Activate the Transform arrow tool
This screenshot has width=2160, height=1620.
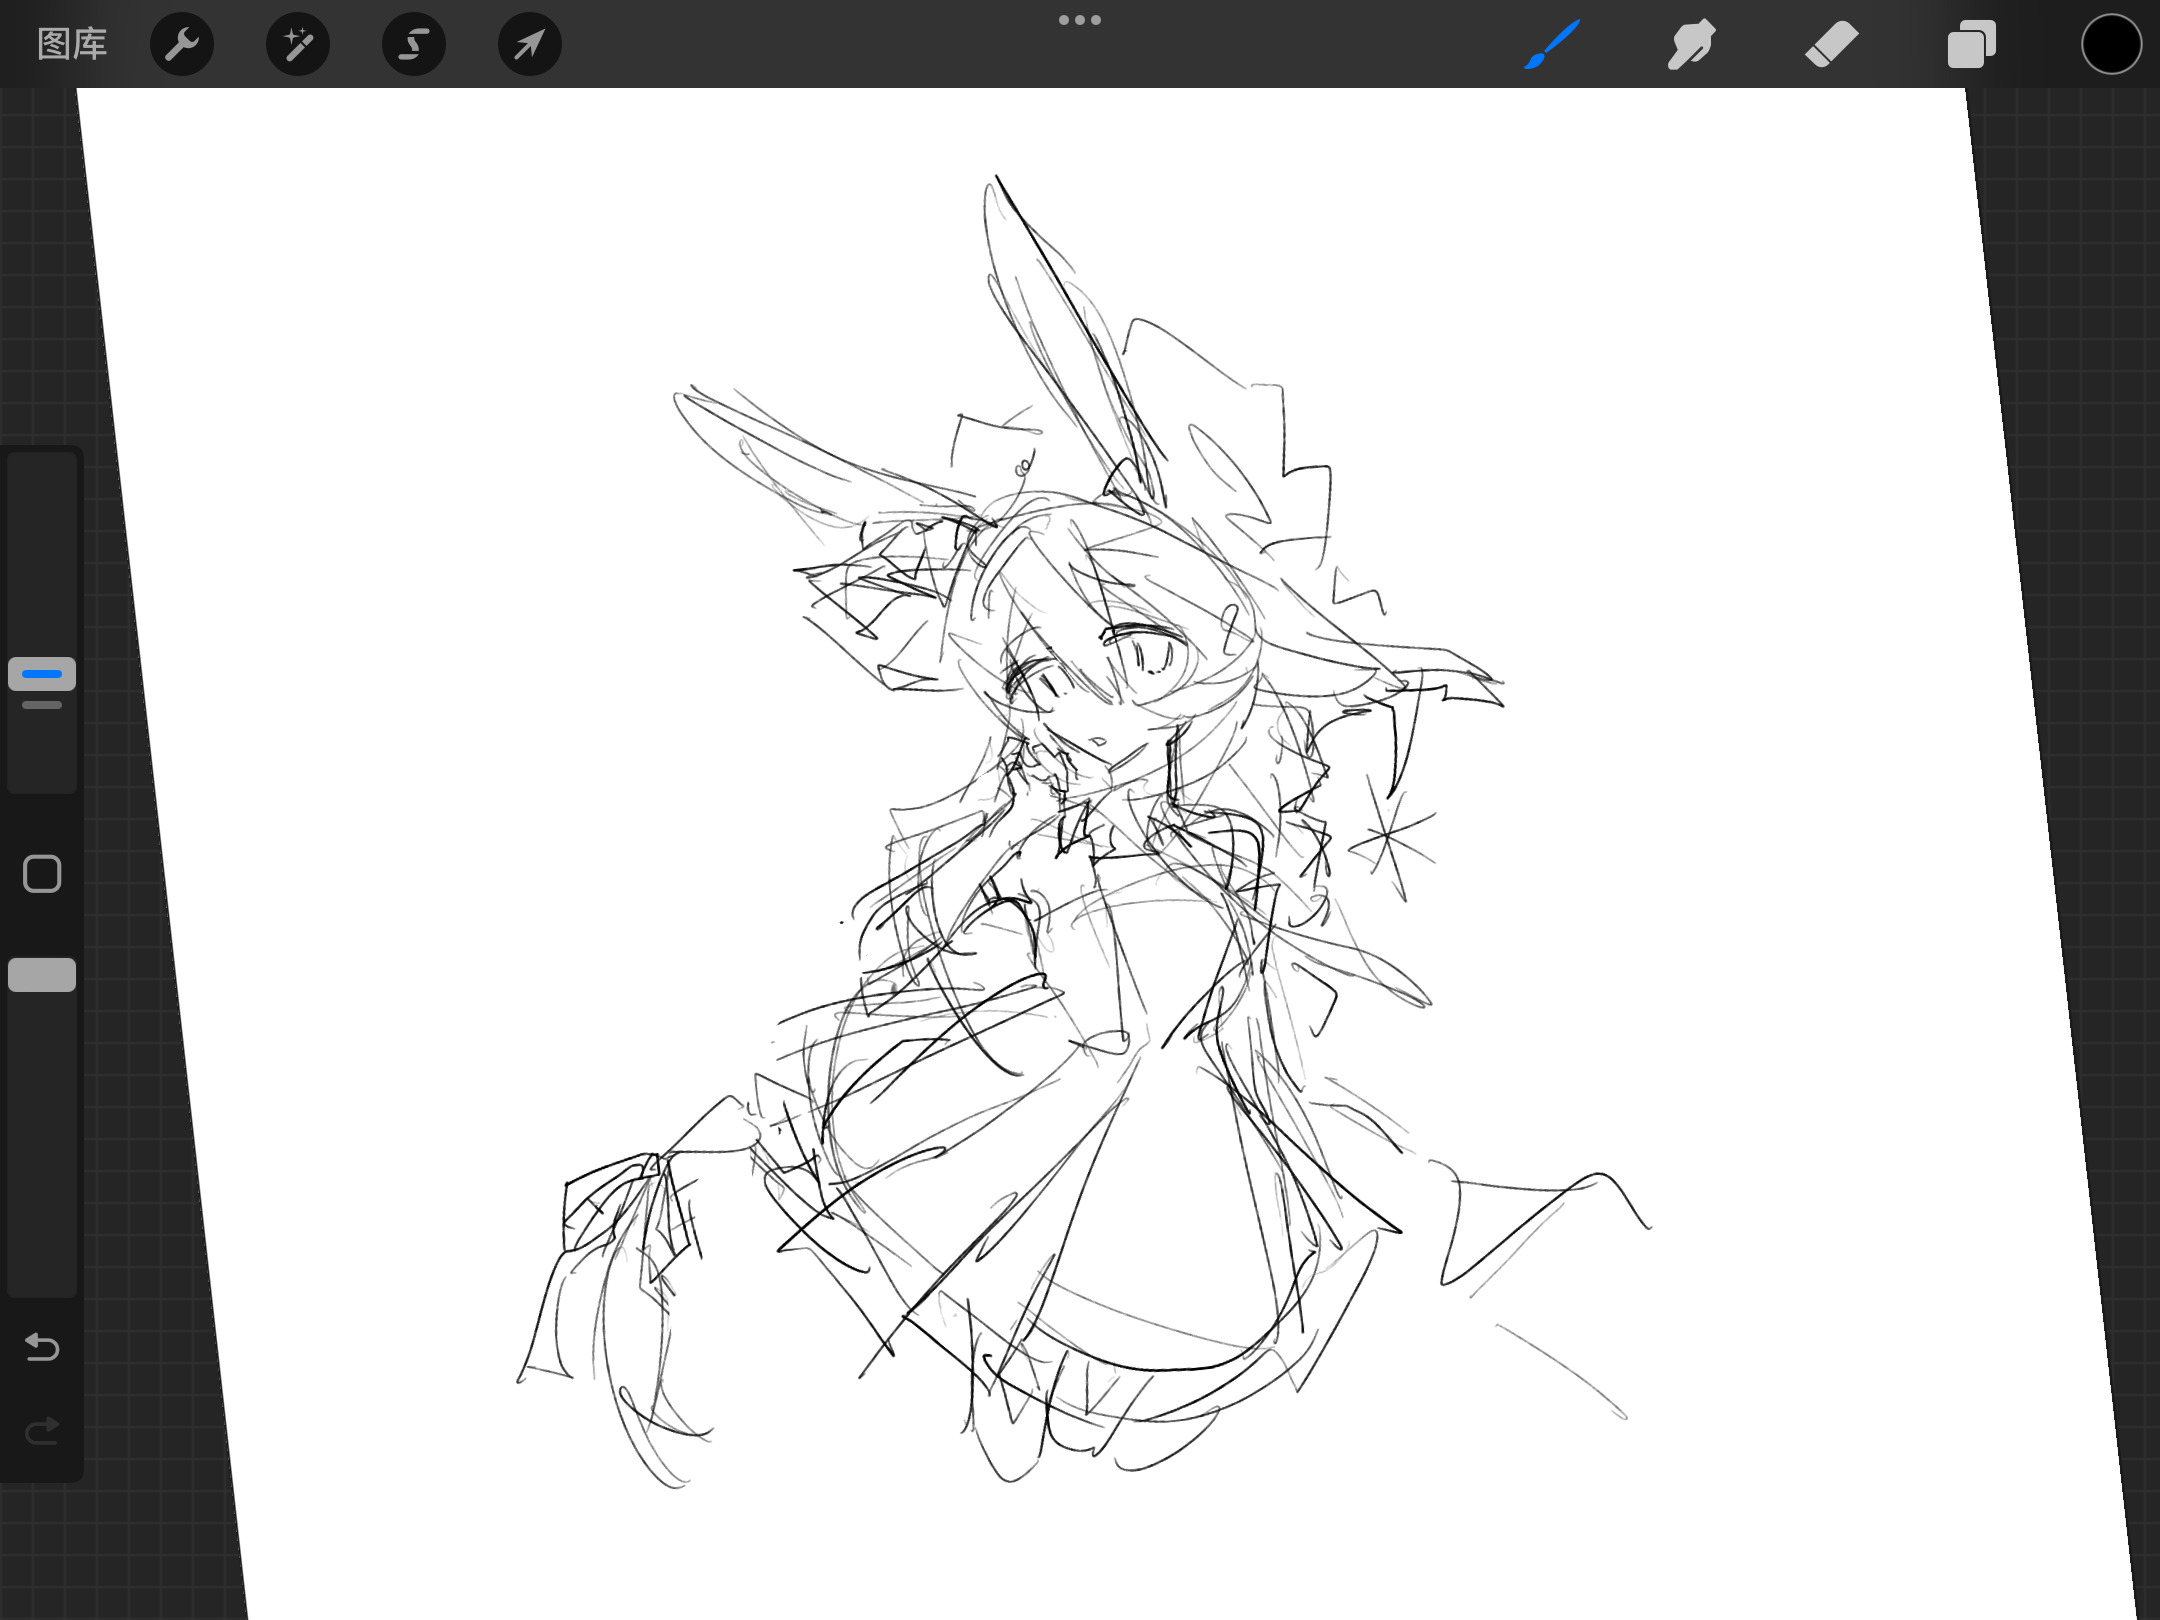530,44
